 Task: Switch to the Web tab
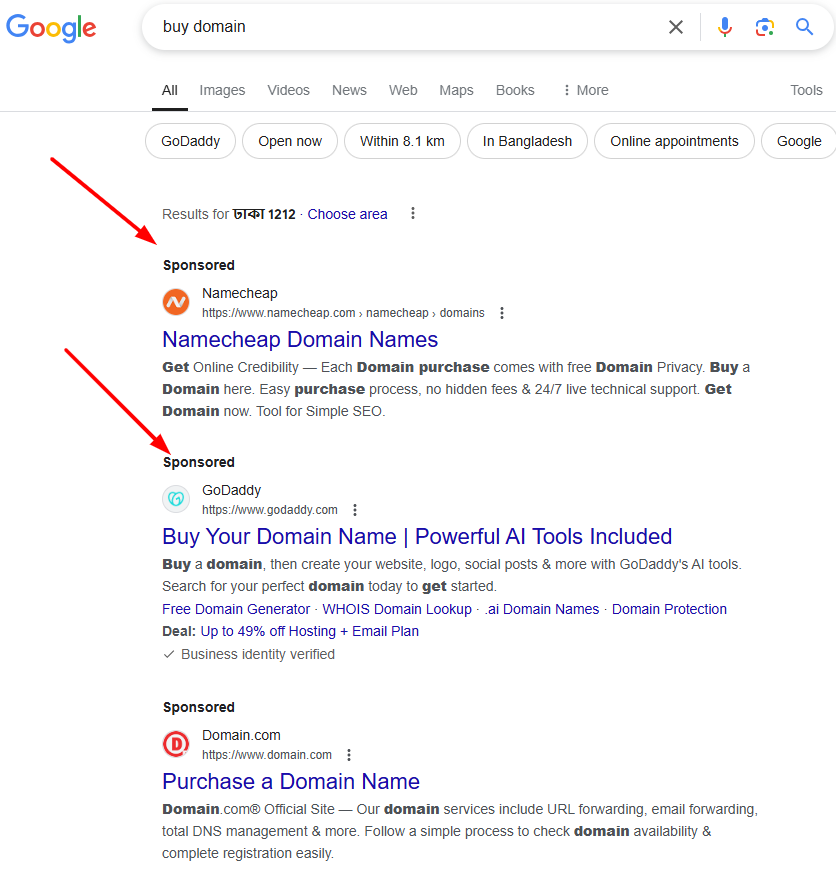(403, 90)
